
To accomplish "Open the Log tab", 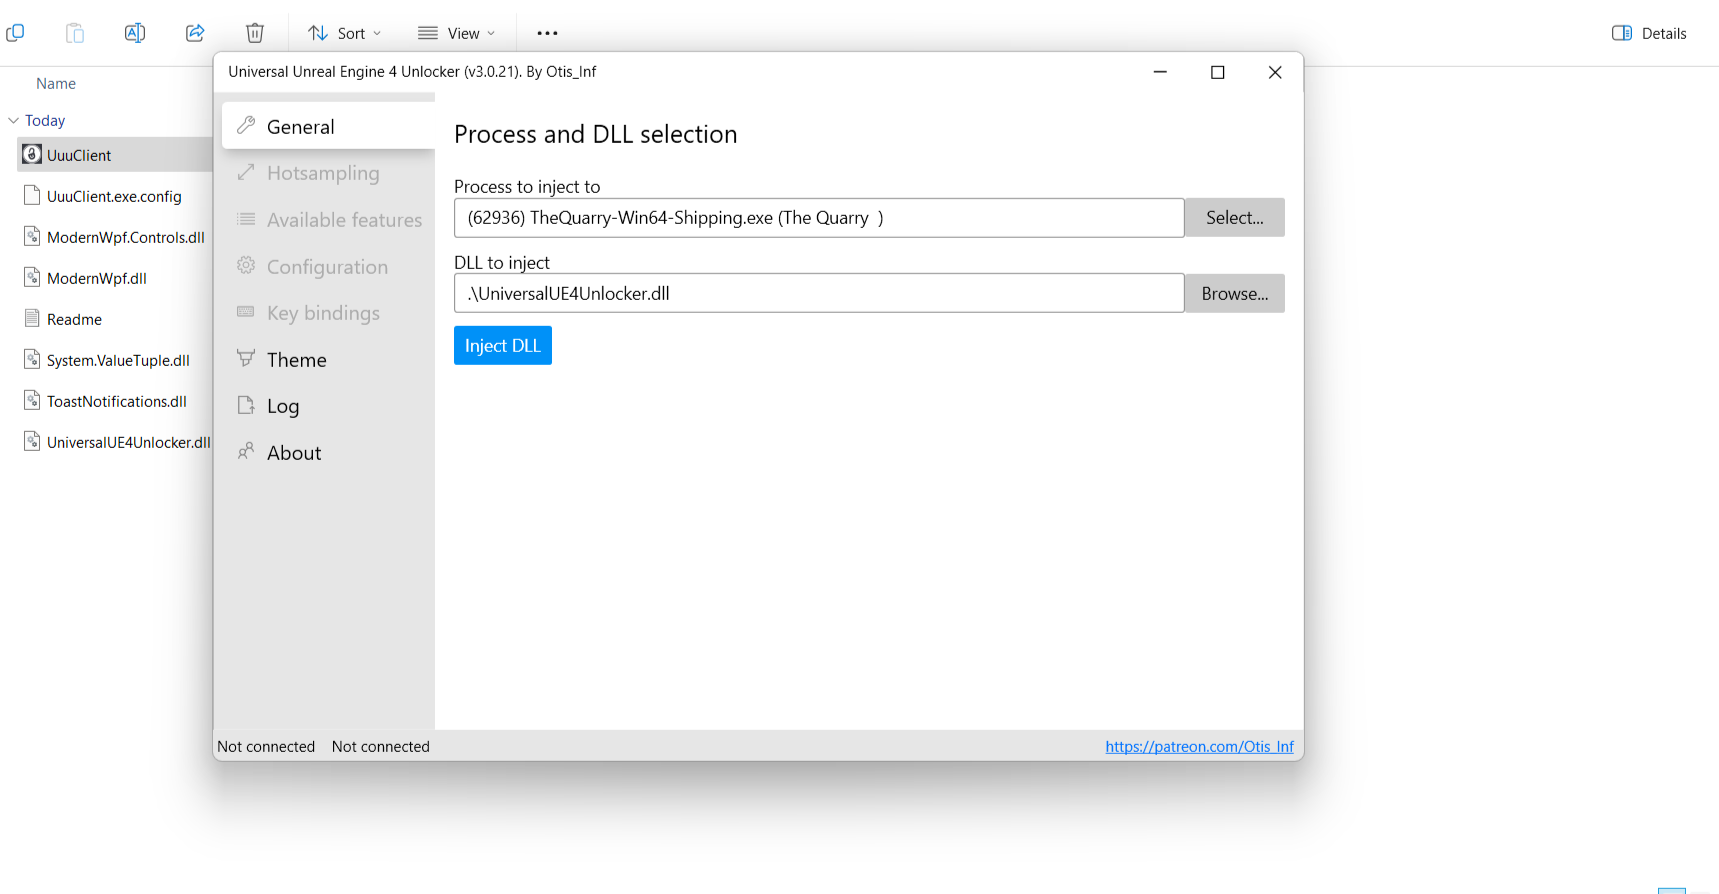I will (x=283, y=406).
